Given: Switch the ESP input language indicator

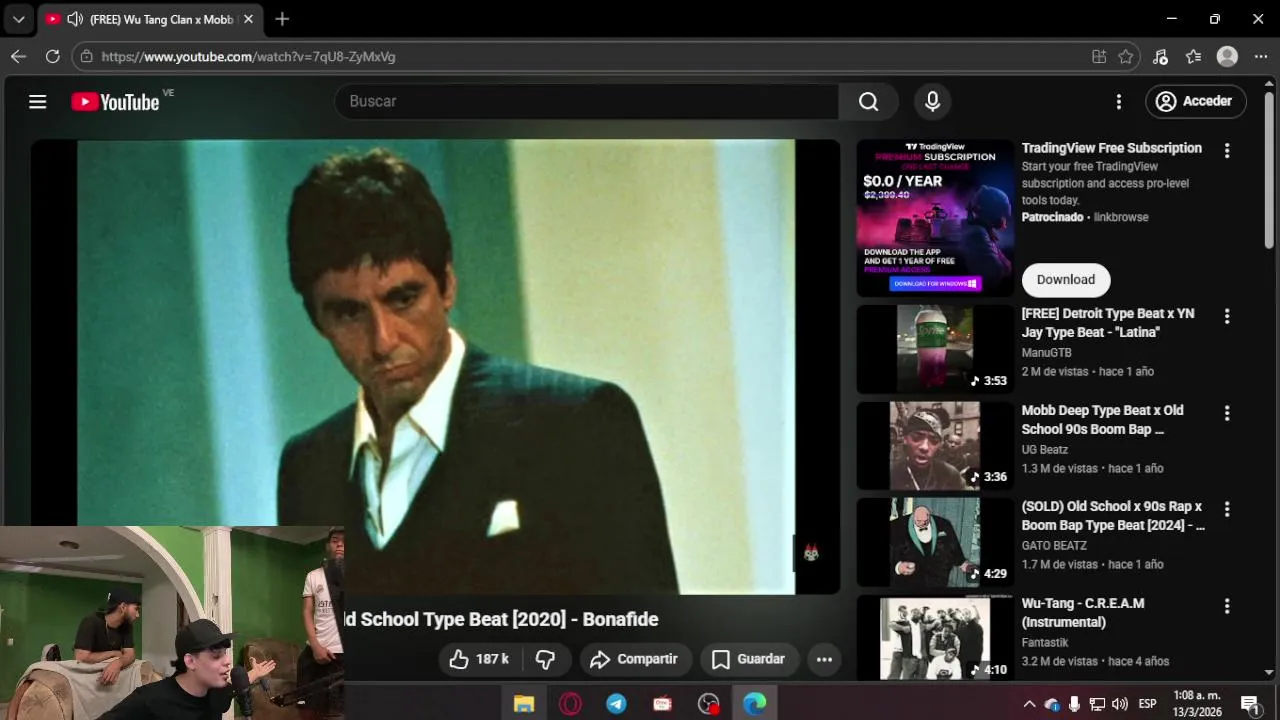Looking at the screenshot, I should tap(1148, 704).
